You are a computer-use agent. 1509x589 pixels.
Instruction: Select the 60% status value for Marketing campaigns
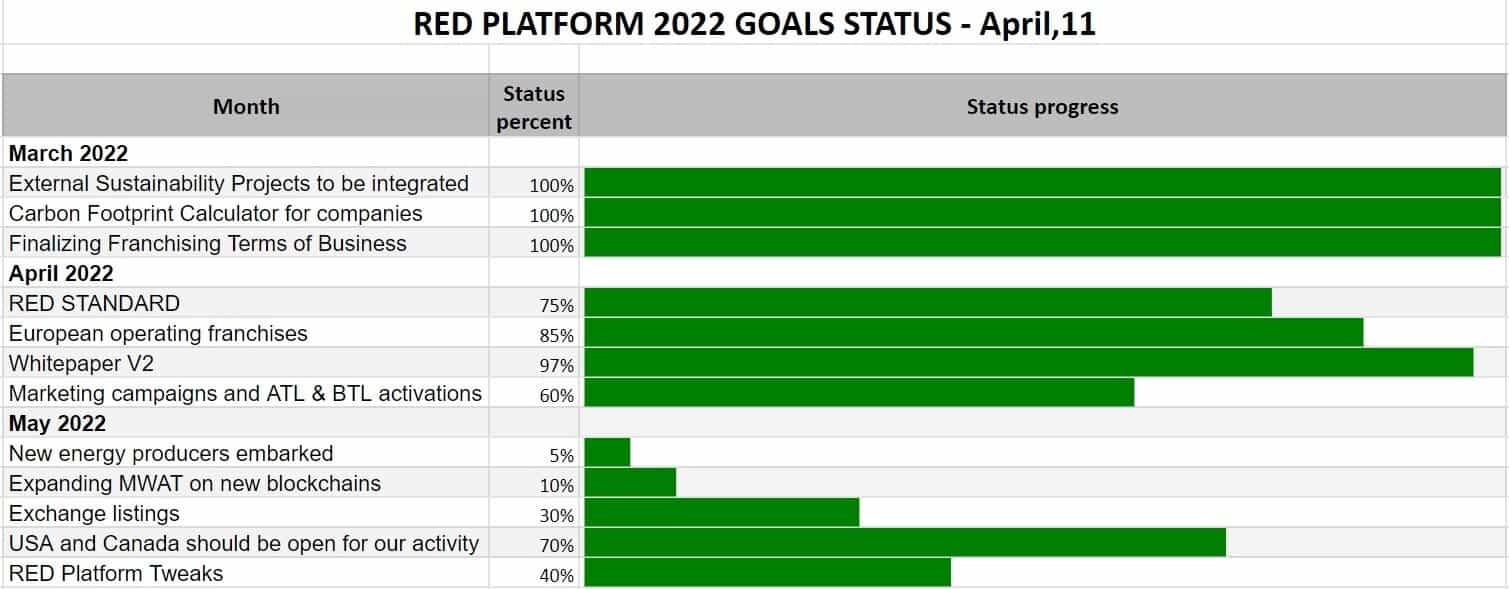click(556, 396)
